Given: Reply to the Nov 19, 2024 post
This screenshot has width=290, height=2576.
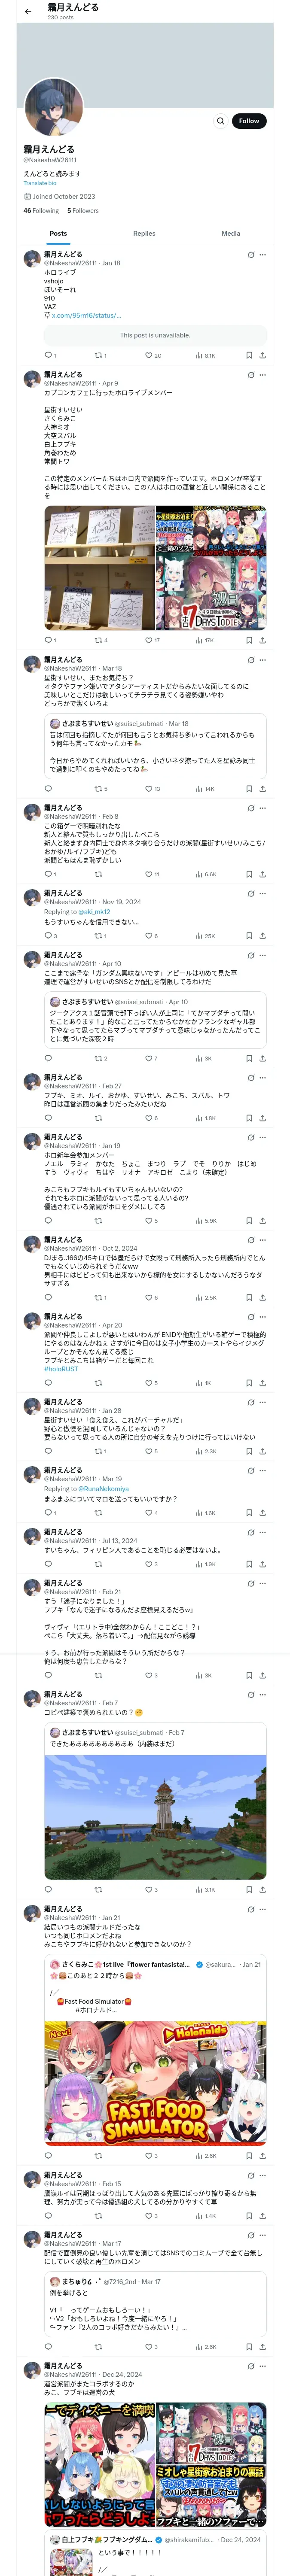Looking at the screenshot, I should point(48,936).
